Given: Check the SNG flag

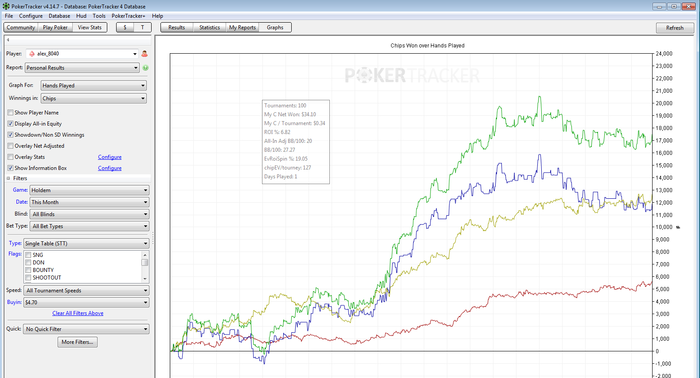Looking at the screenshot, I should pos(28,255).
